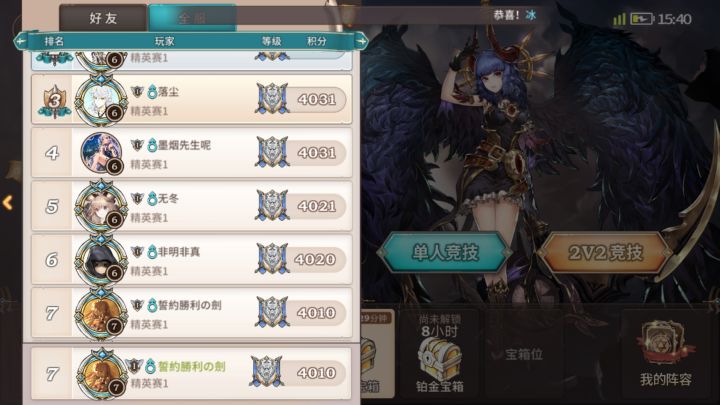The width and height of the screenshot is (720, 405).
Task: Select the rank 3 medal badge
Action: 54,101
